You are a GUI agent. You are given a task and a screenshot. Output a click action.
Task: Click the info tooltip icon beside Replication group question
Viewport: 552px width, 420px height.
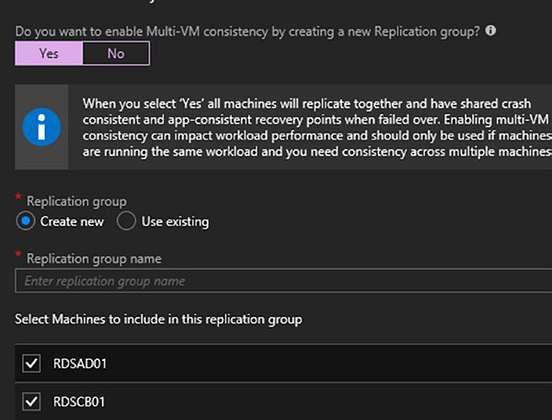[x=490, y=31]
